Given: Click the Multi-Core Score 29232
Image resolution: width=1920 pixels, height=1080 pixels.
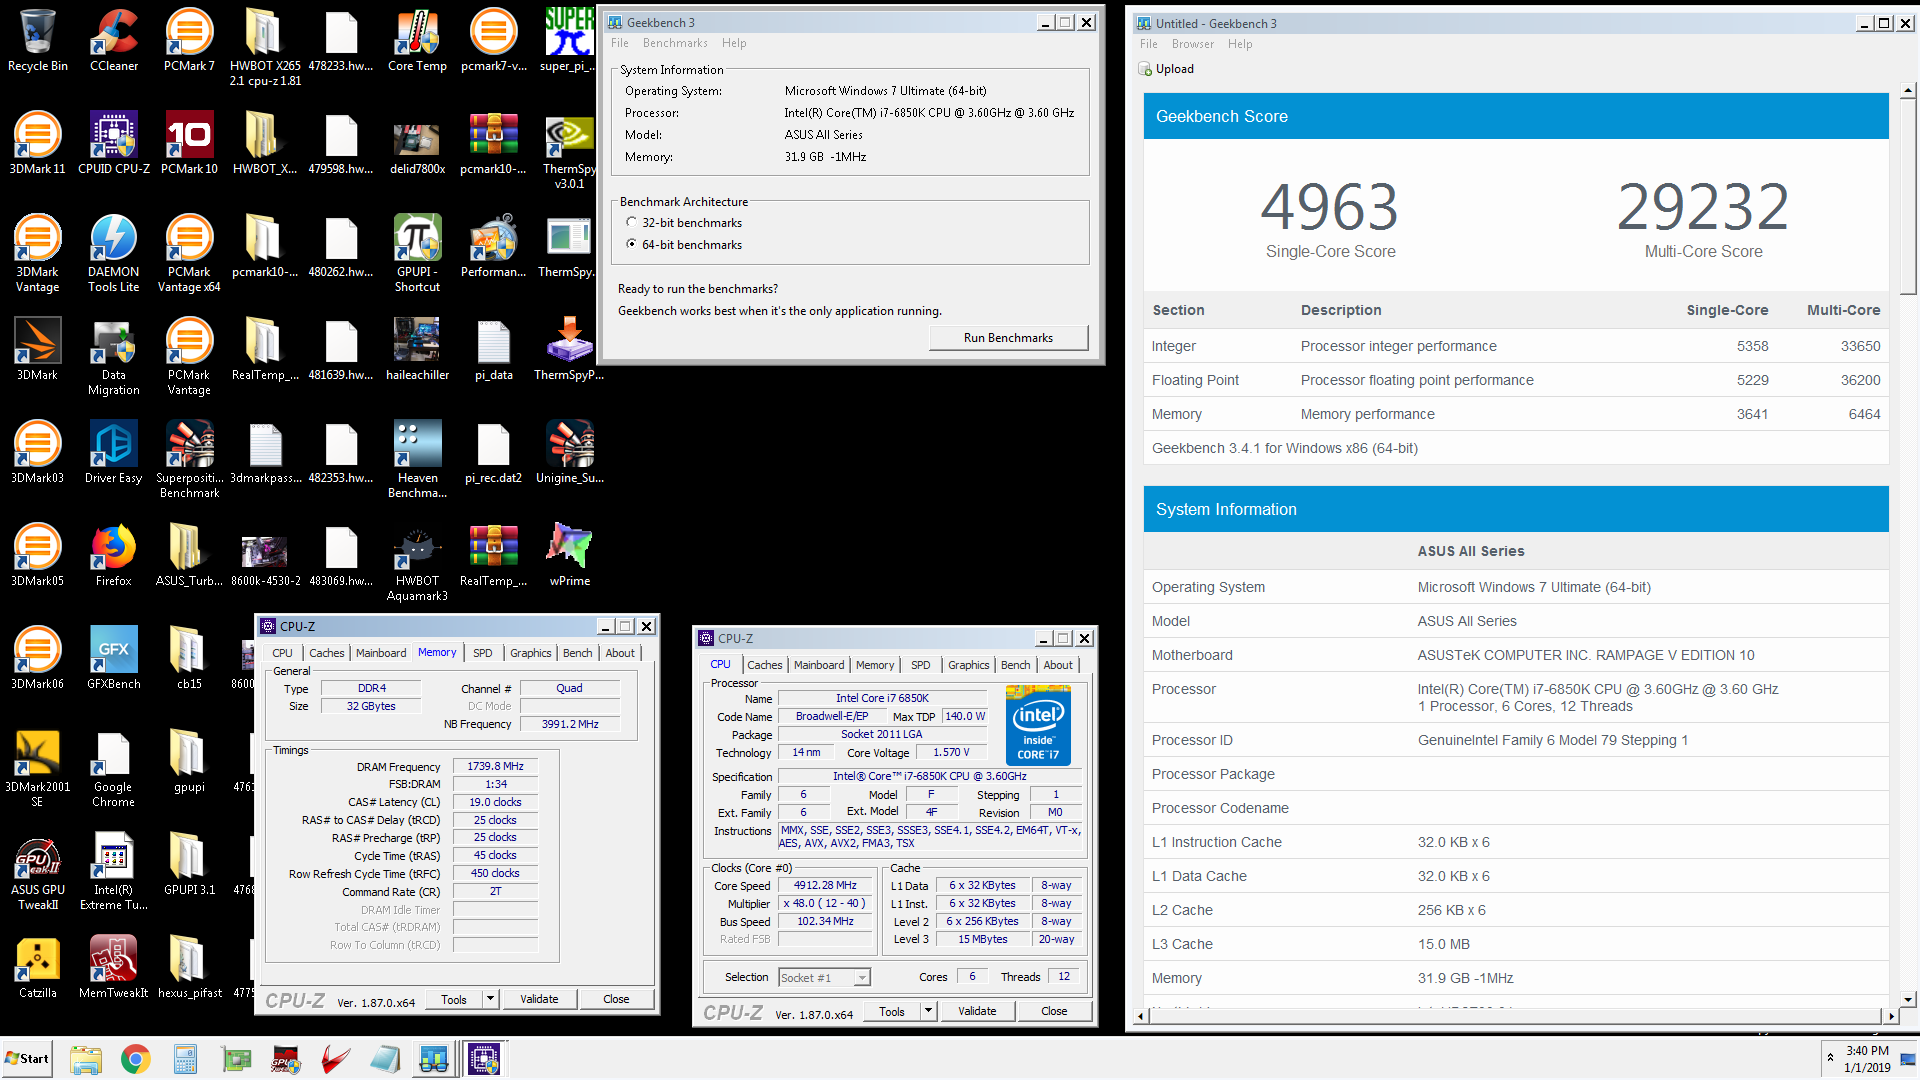Looking at the screenshot, I should click(1703, 207).
